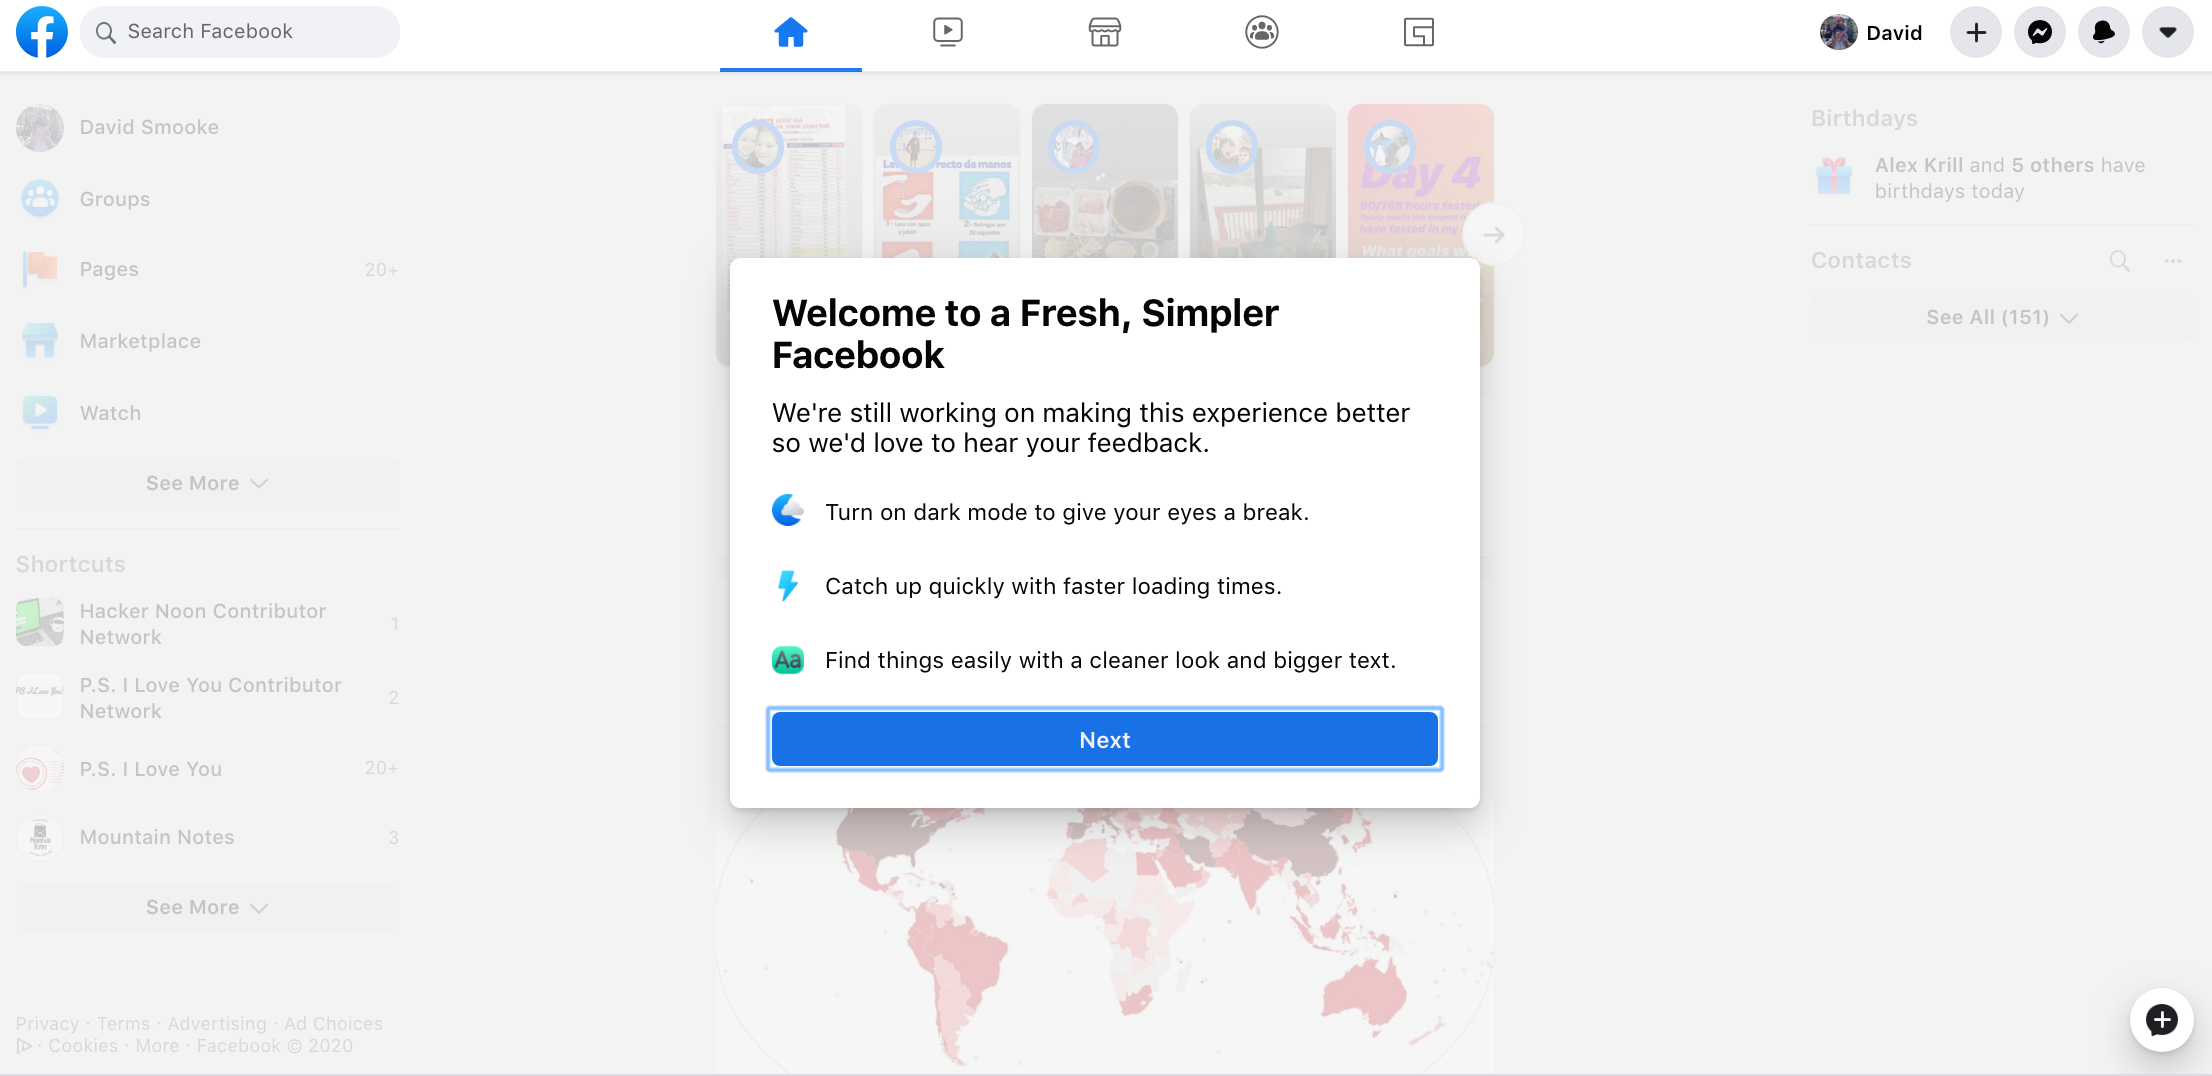The image size is (2212, 1076).
Task: Go to the Home tab
Action: [790, 33]
